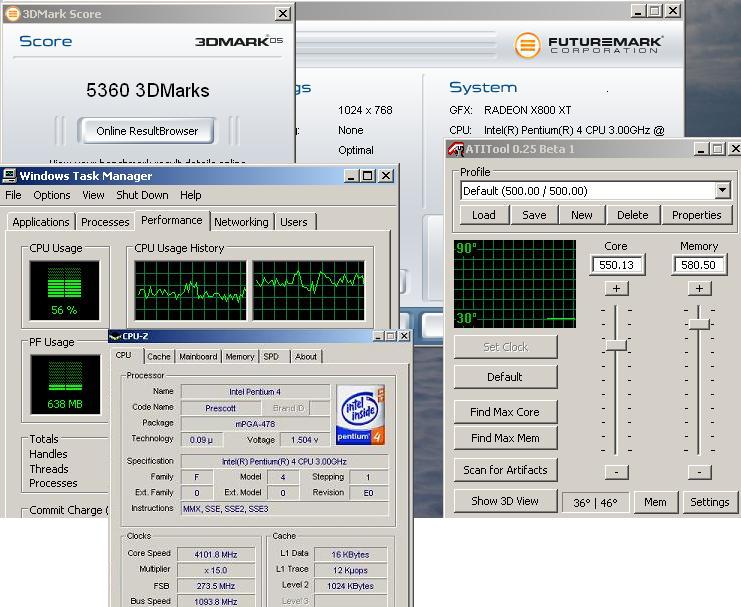Expand the ATITool Profile dropdown
The image size is (741, 607).
click(722, 191)
